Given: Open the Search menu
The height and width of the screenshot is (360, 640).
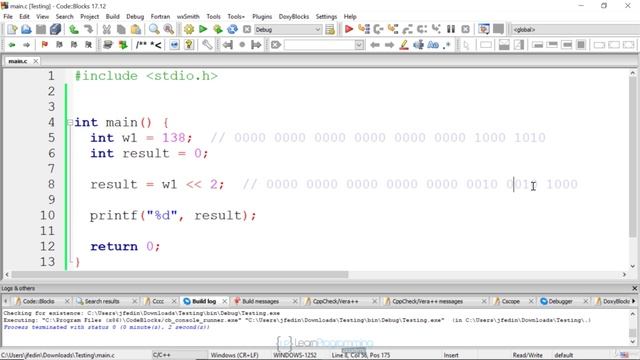Looking at the screenshot, I should pos(64,16).
